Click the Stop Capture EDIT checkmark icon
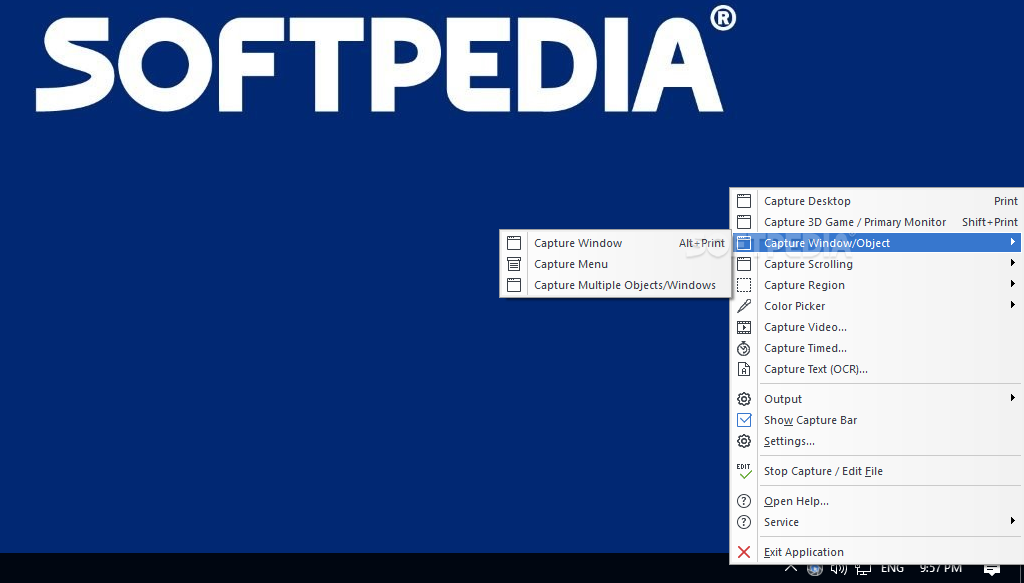Viewport: 1024px width, 583px height. click(x=744, y=471)
